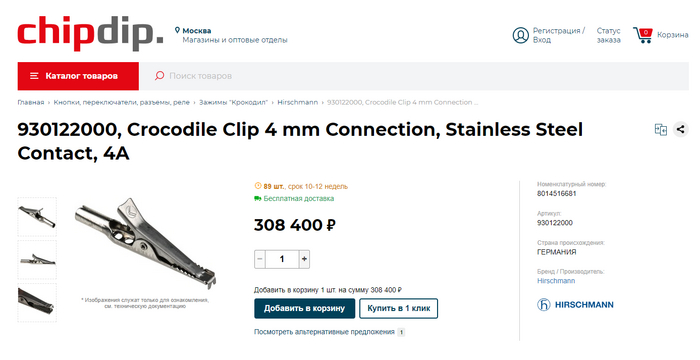The width and height of the screenshot is (700, 360).
Task: Click the user account profile icon
Action: (x=521, y=35)
